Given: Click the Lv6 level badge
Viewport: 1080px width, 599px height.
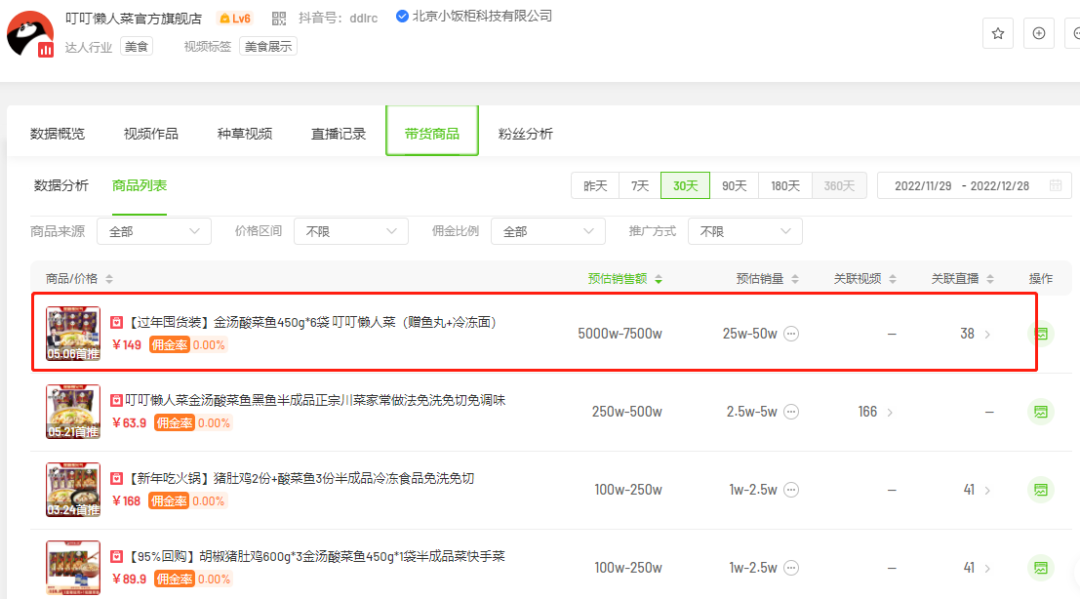Looking at the screenshot, I should [x=234, y=19].
